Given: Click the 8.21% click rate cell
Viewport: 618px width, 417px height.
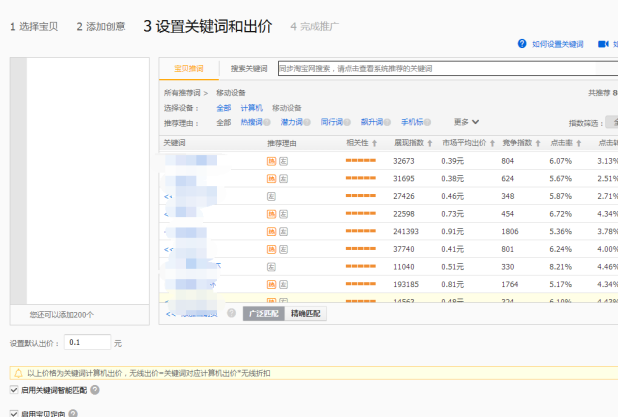Looking at the screenshot, I should click(560, 267).
